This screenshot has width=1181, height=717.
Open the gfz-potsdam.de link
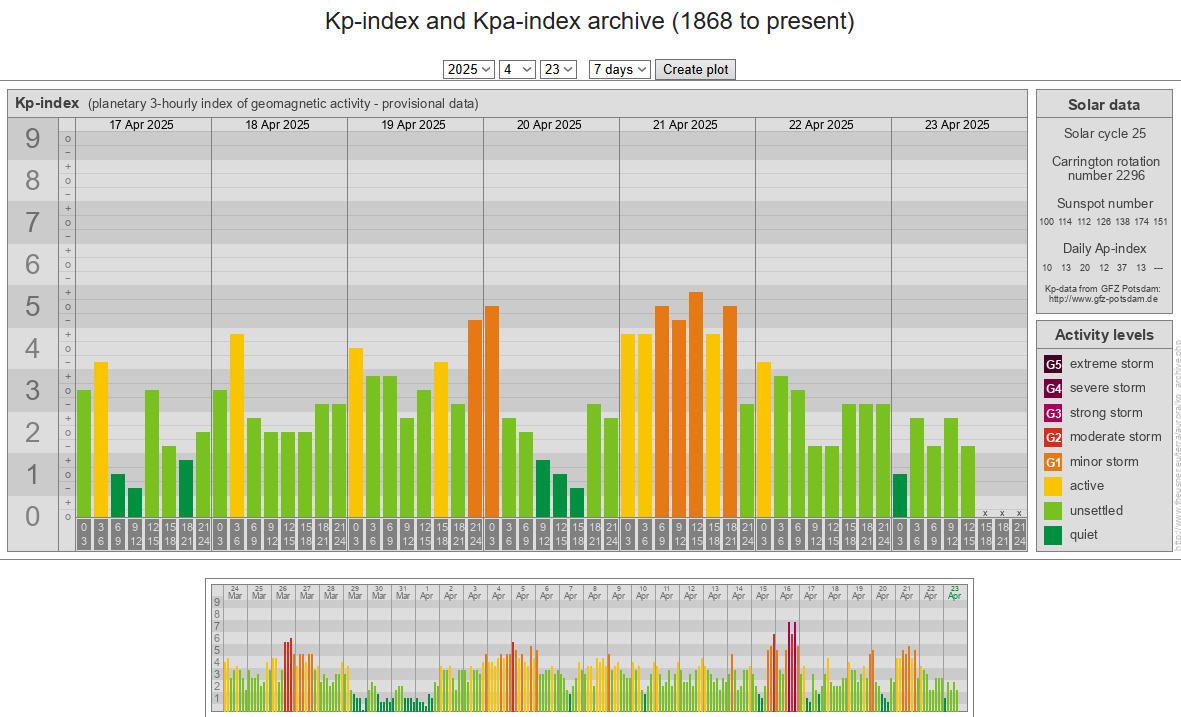1103,299
